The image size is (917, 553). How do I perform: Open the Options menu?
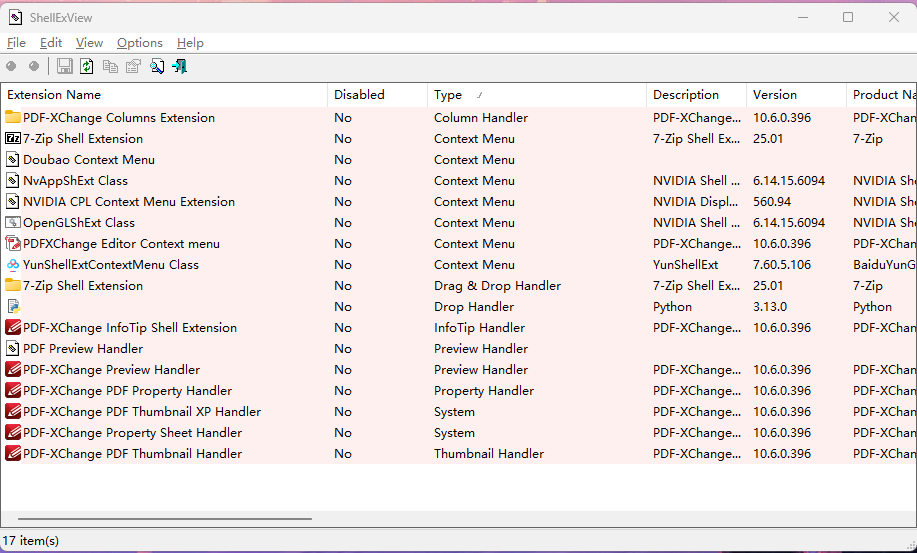pos(139,43)
